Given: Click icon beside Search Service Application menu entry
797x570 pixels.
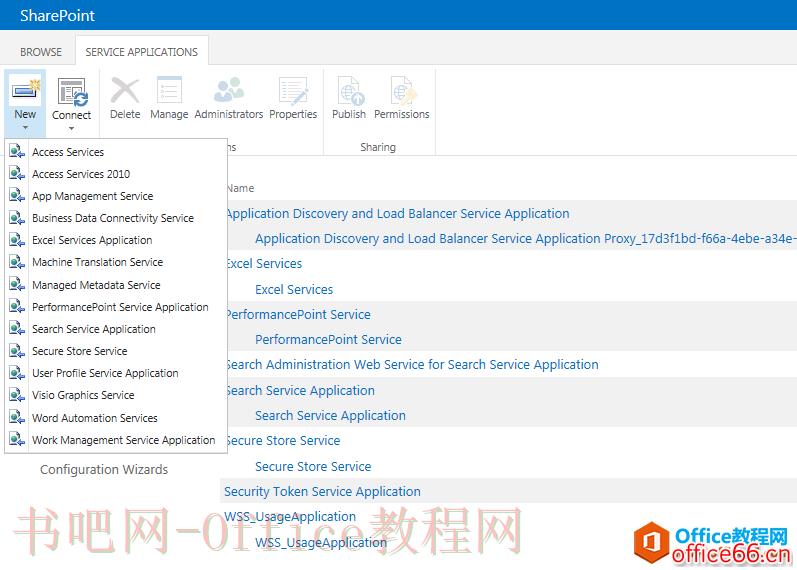Looking at the screenshot, I should tap(17, 328).
